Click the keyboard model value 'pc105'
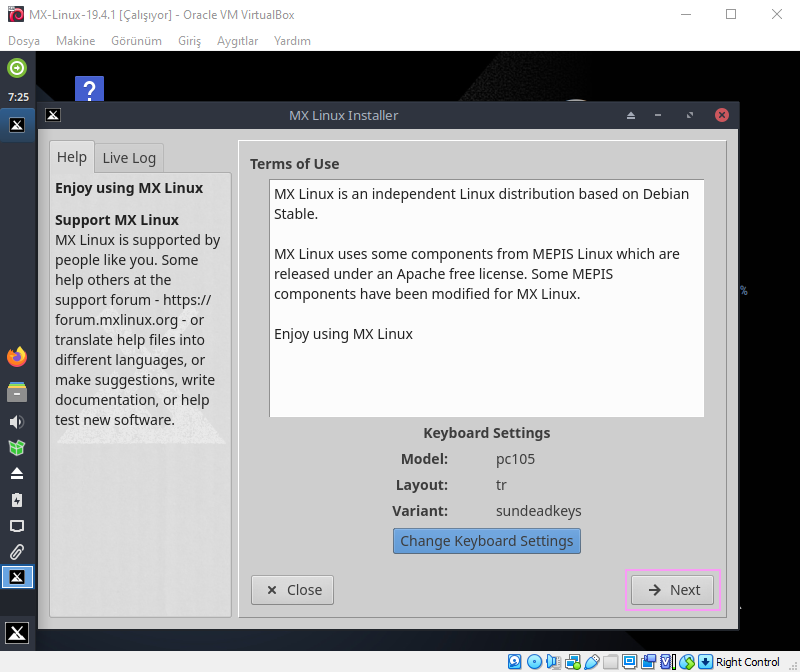The width and height of the screenshot is (800, 672). click(x=515, y=459)
